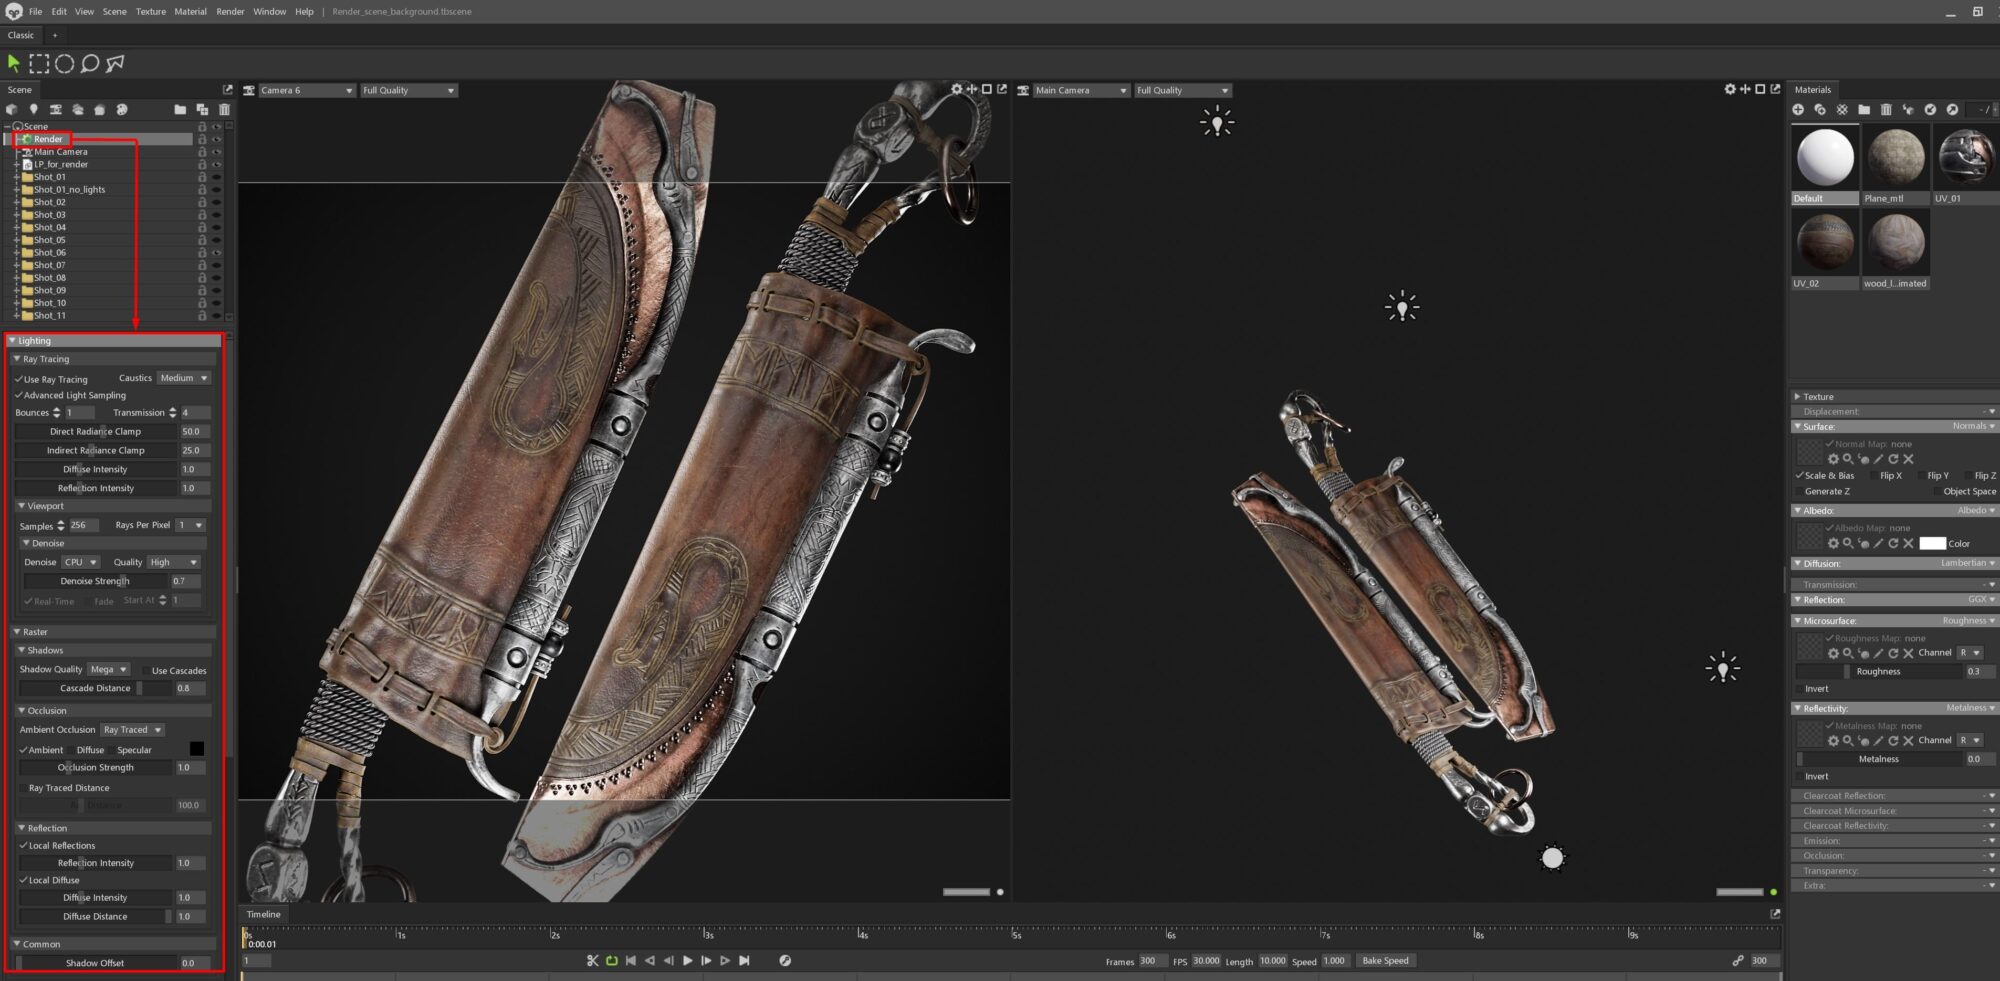Select the arrow move tool in the top toolbar
The width and height of the screenshot is (2000, 981).
tap(15, 62)
